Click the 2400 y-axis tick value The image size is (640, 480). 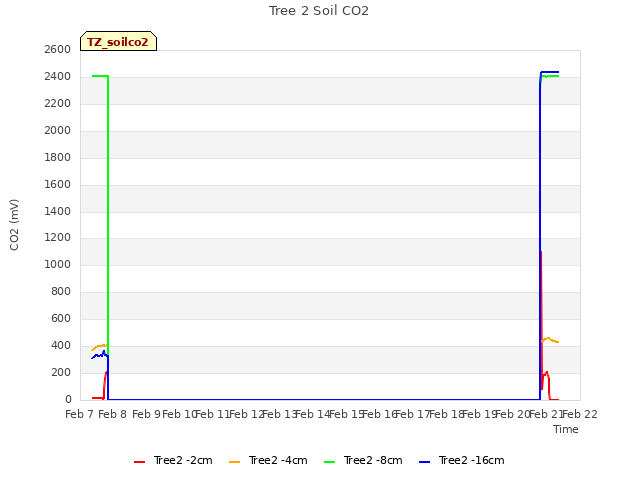pos(58,76)
